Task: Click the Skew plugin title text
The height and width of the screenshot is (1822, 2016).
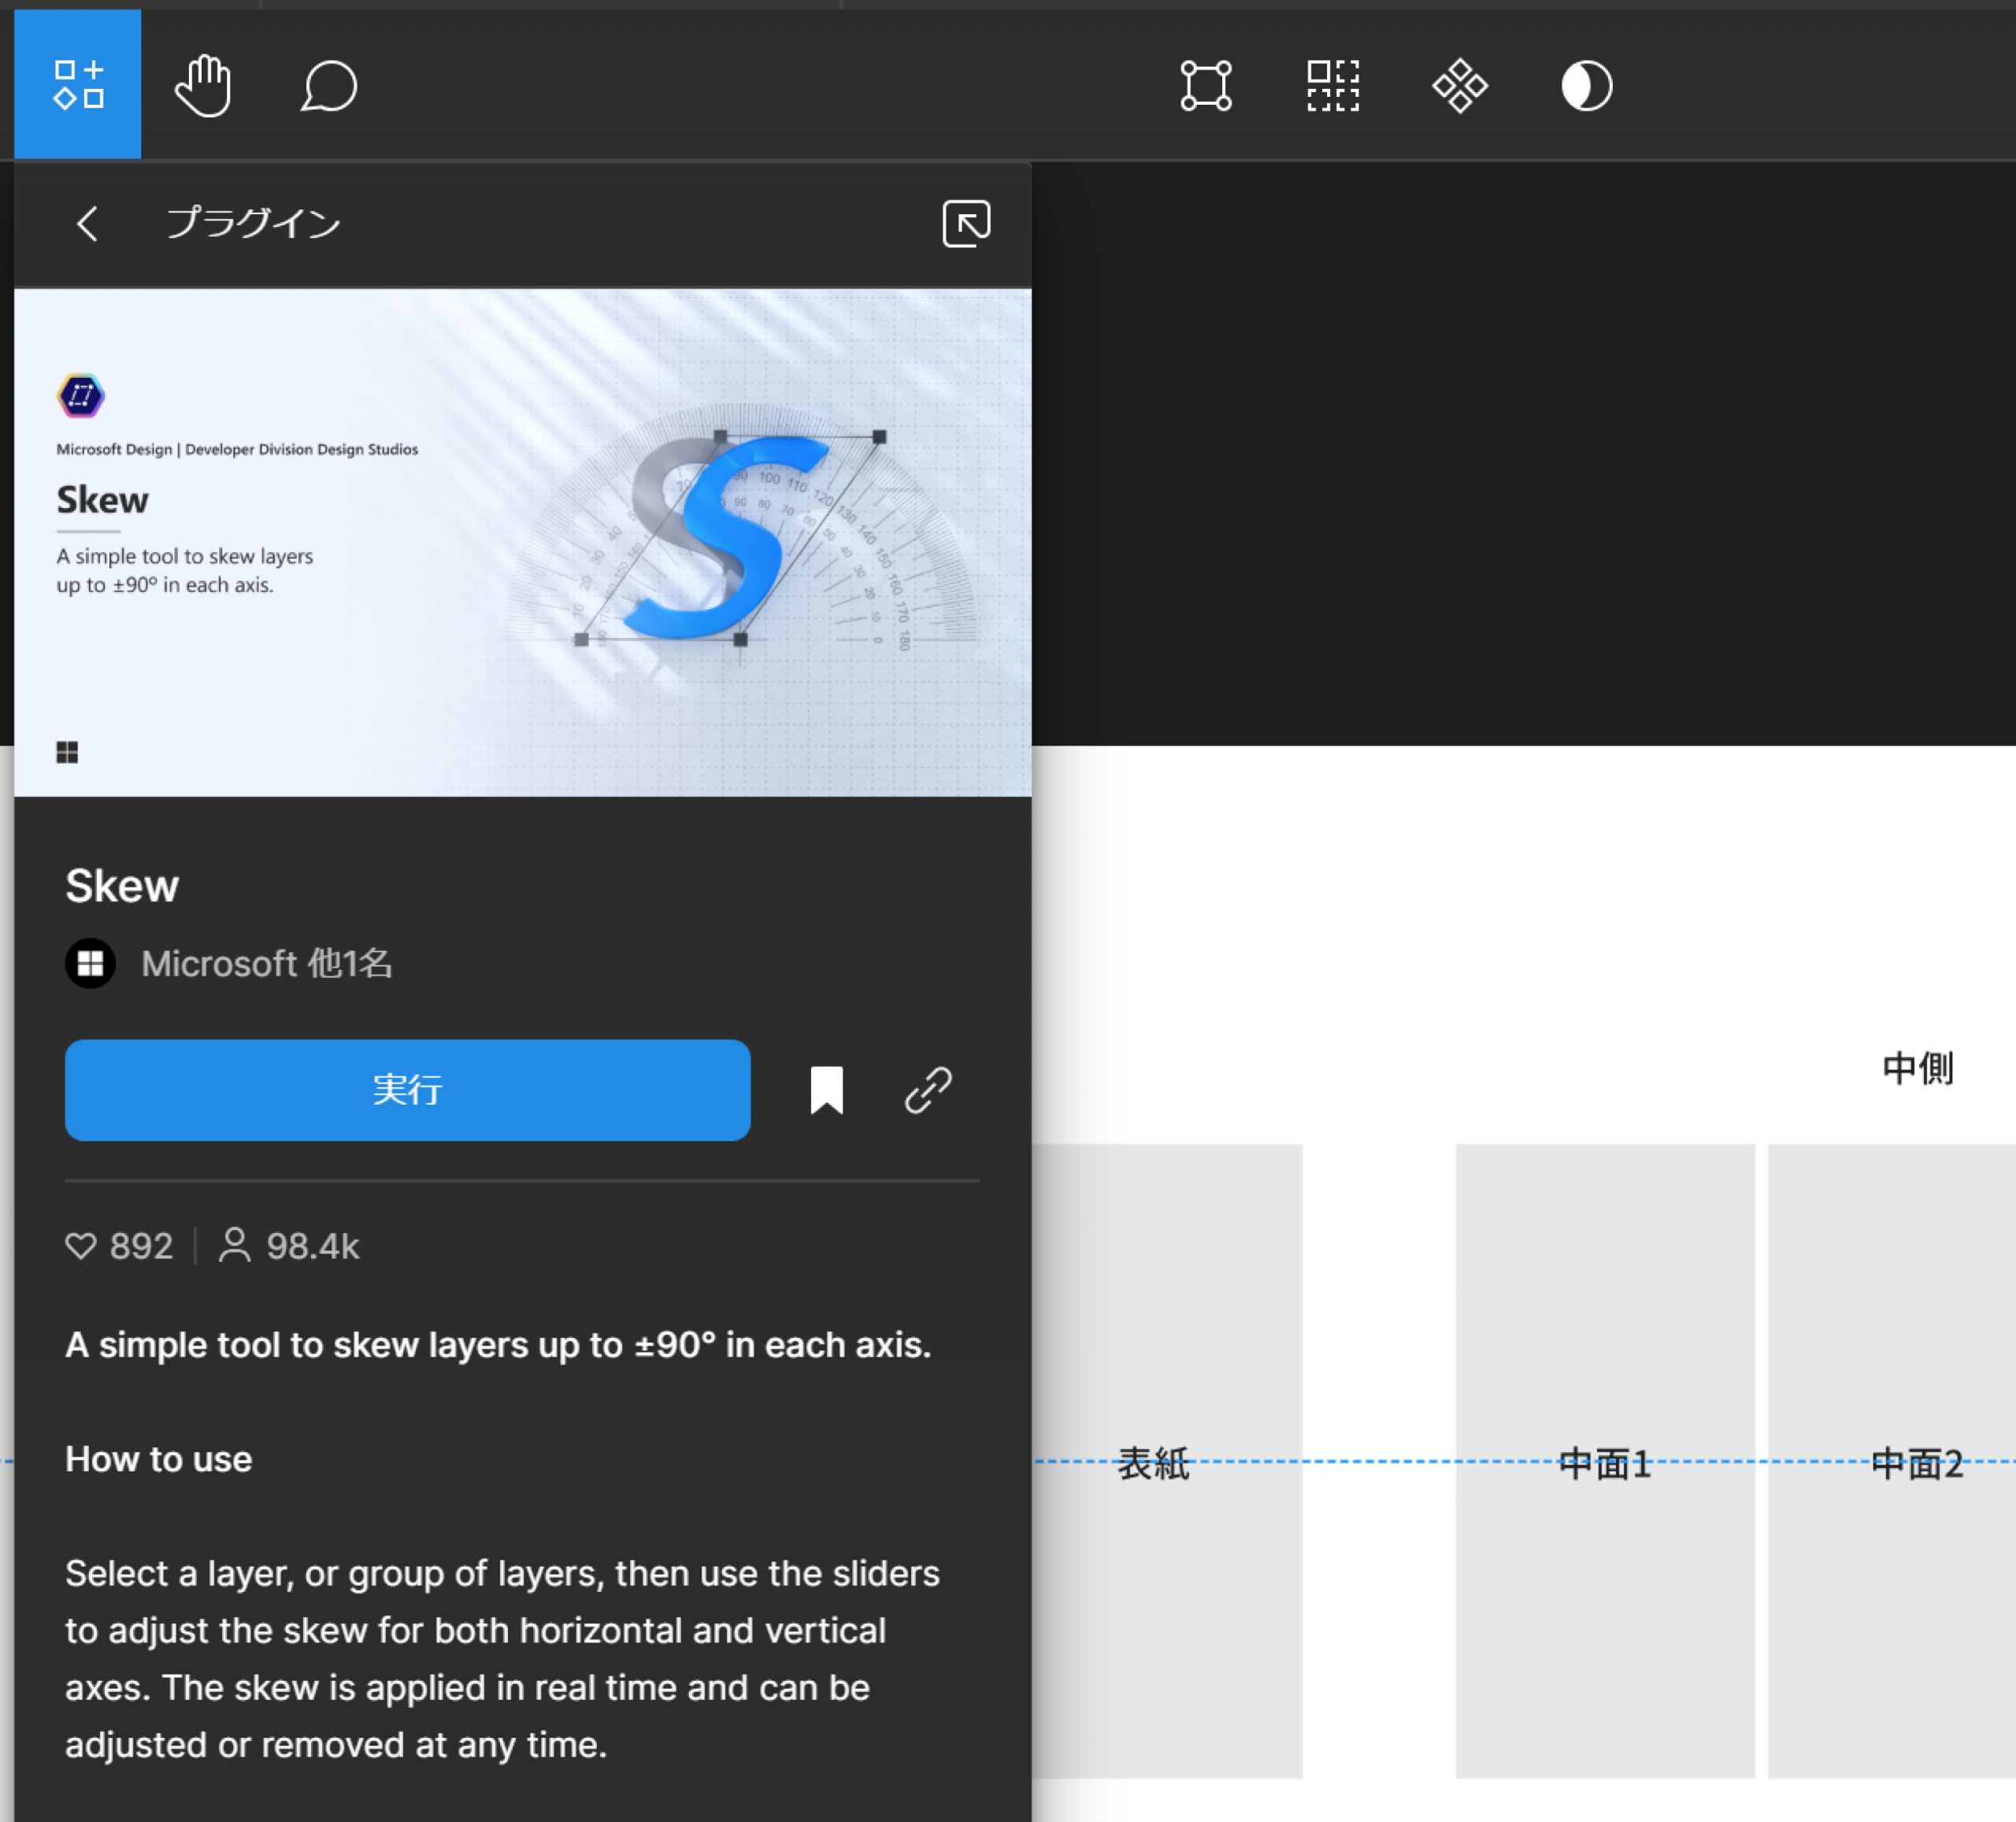Action: 122,886
